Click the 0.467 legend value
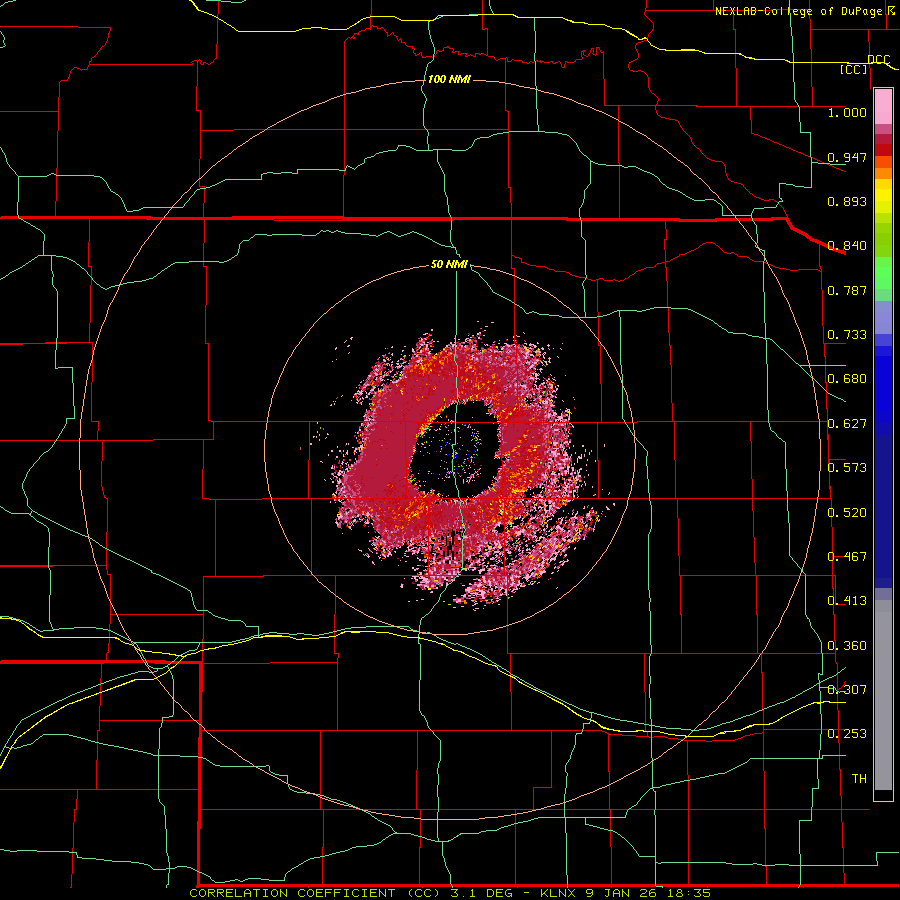Viewport: 900px width, 900px height. pyautogui.click(x=847, y=557)
